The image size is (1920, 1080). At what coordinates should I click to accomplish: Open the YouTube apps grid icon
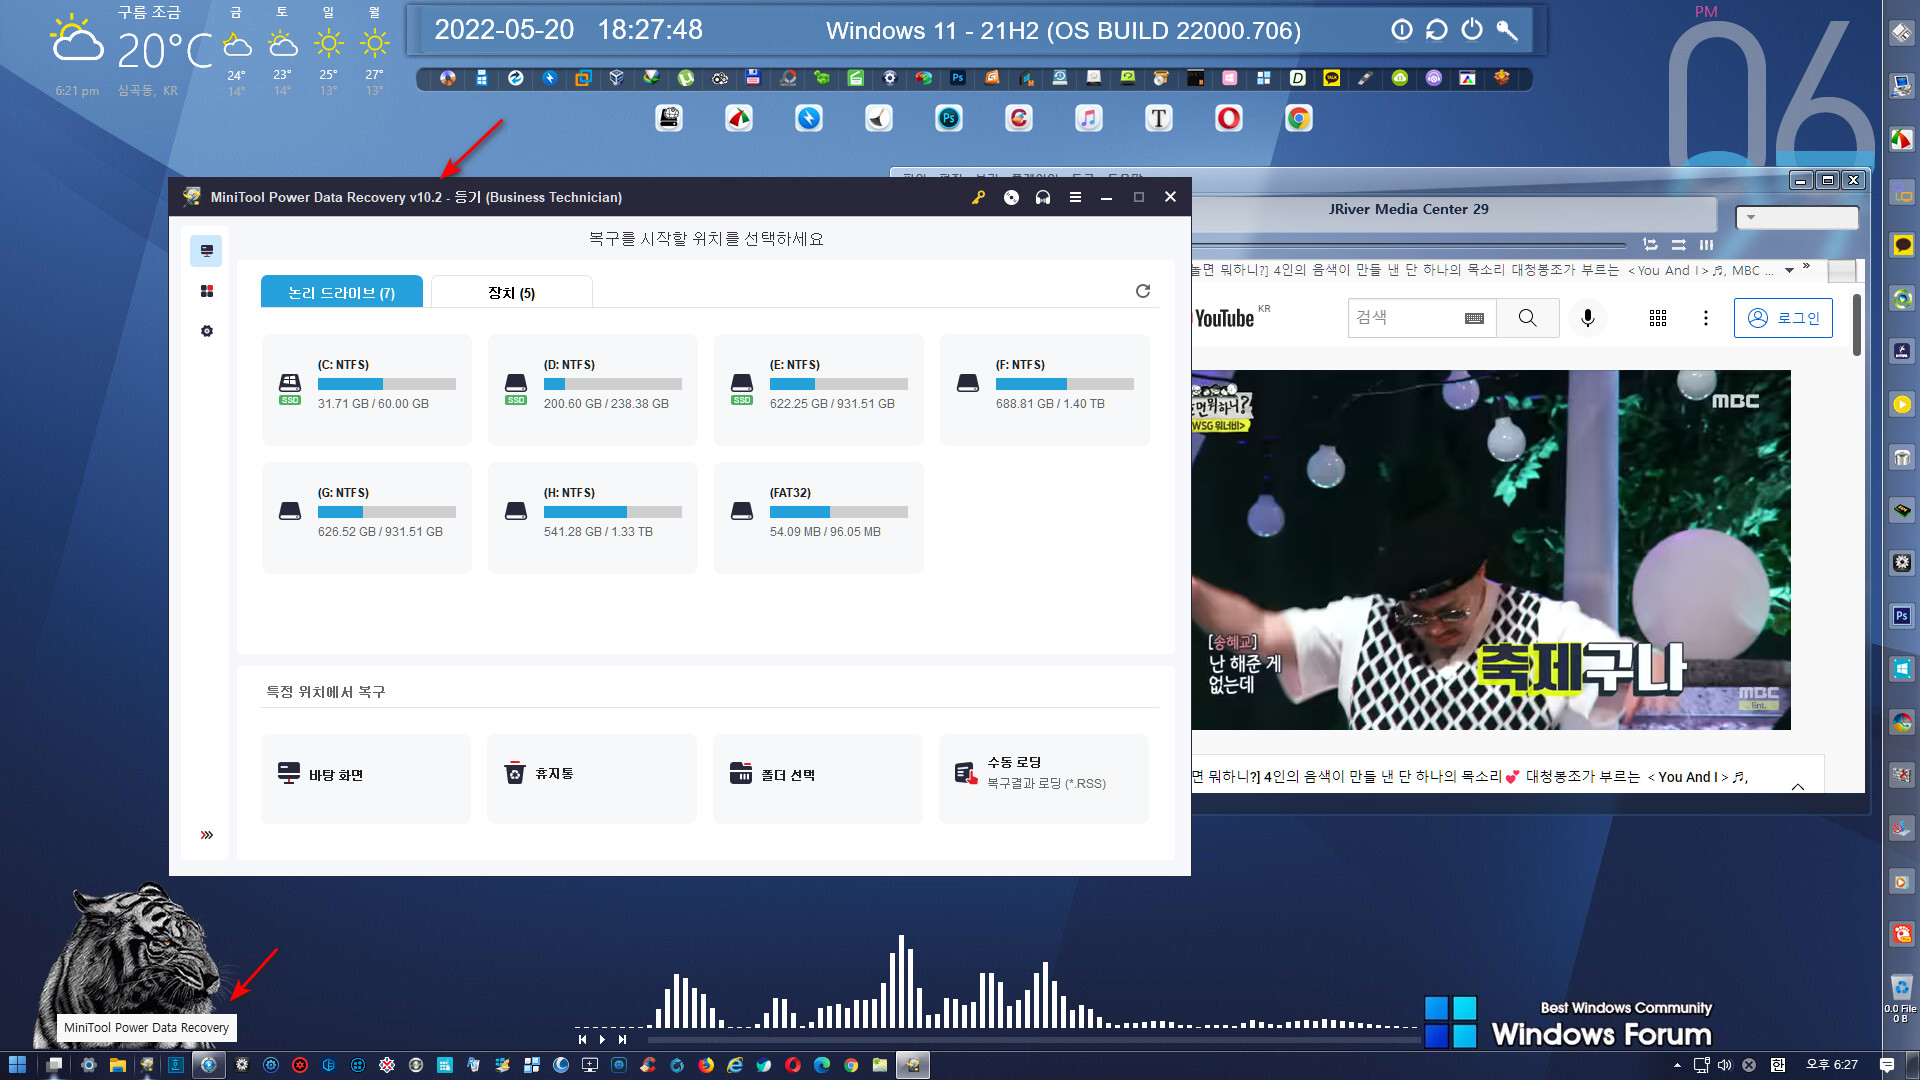[x=1658, y=317]
